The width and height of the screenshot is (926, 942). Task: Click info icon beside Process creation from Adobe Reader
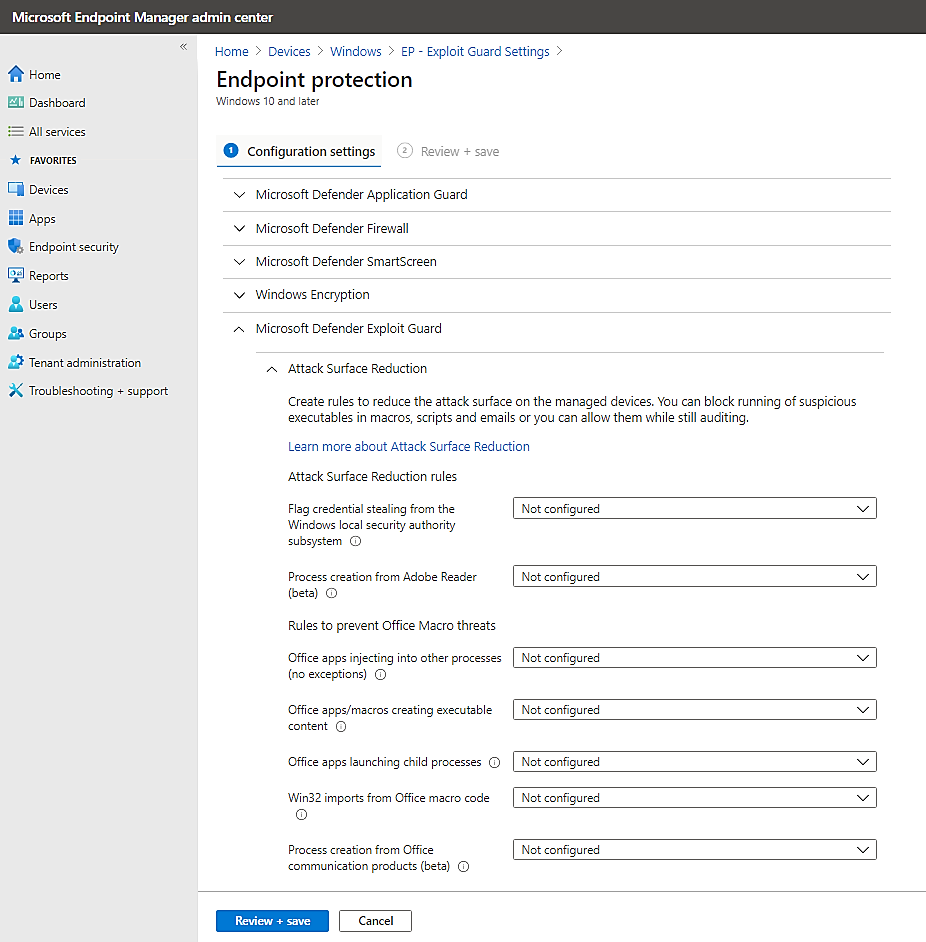pyautogui.click(x=332, y=593)
